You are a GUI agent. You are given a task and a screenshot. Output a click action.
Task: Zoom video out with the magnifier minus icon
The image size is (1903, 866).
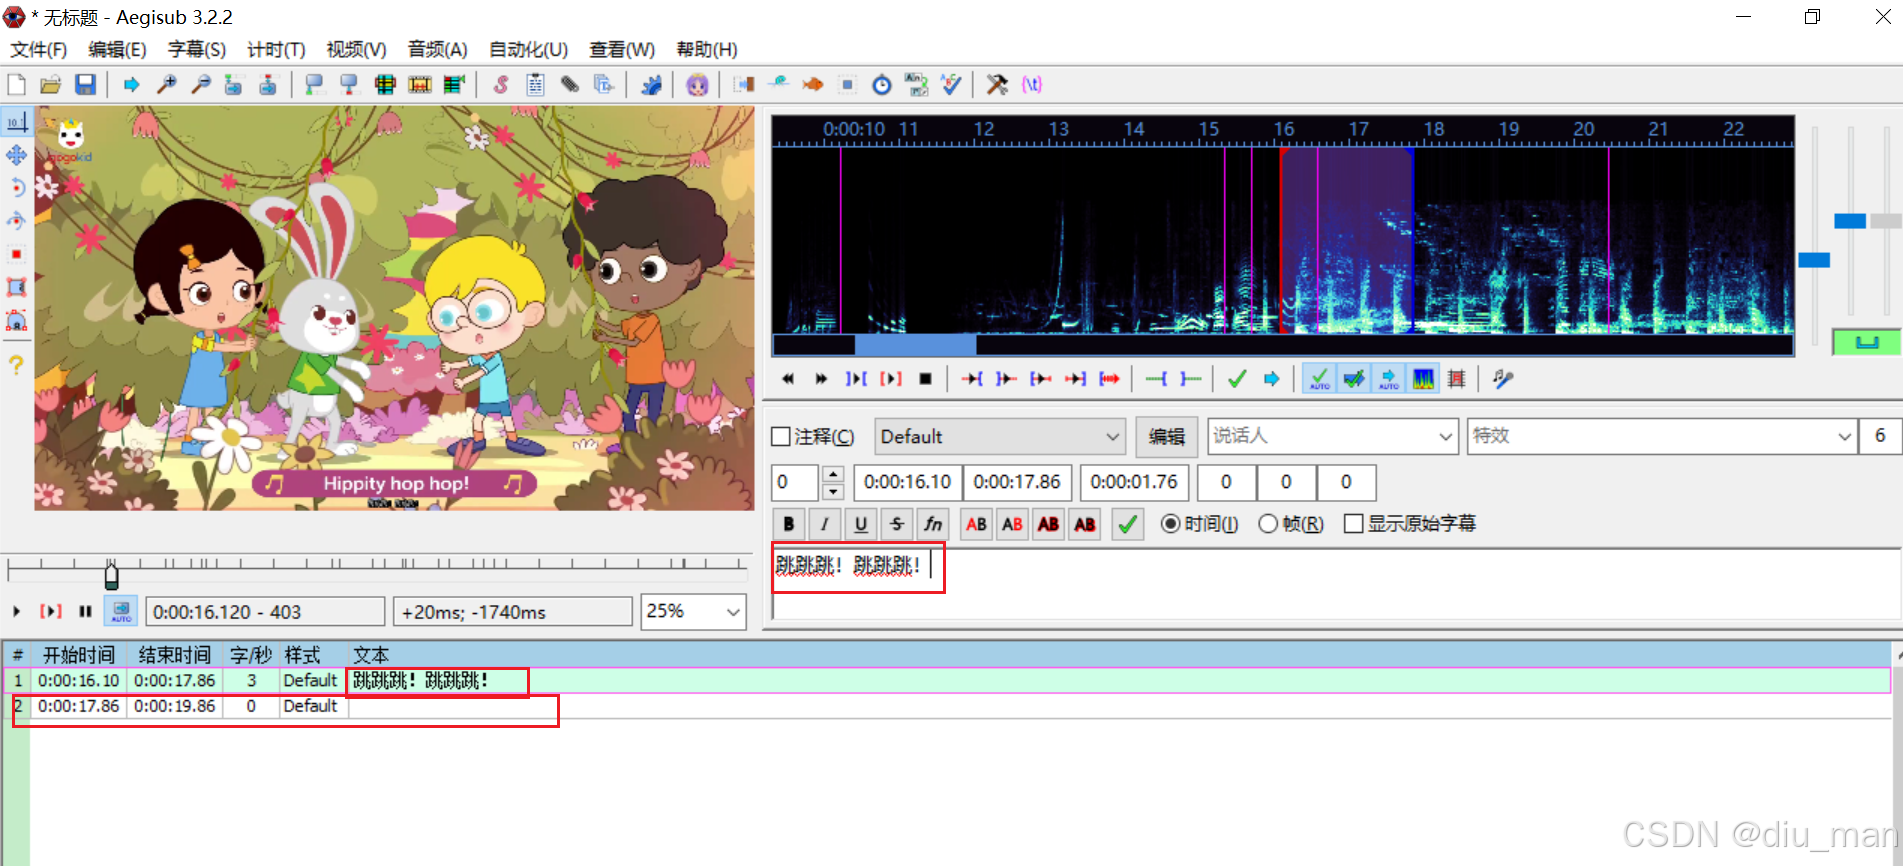pyautogui.click(x=200, y=85)
